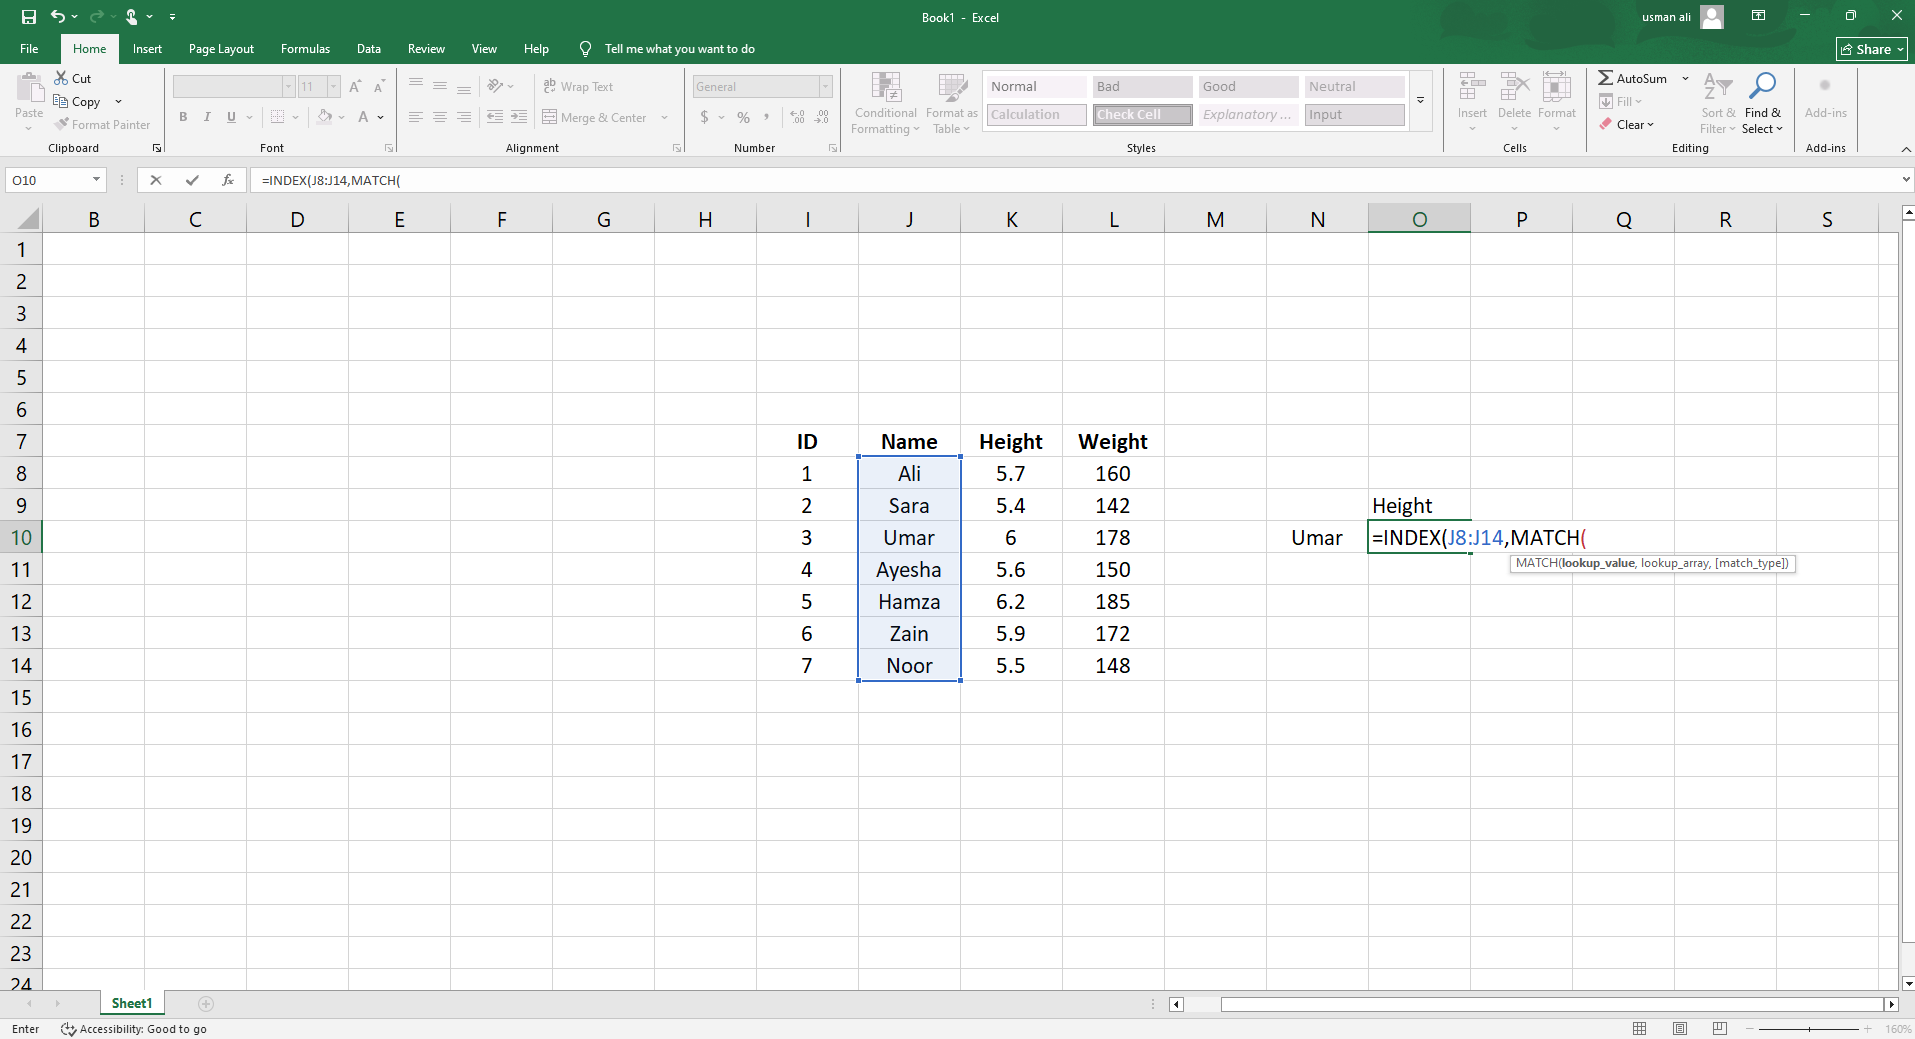1915x1039 pixels.
Task: Open Find & Select magnifier
Action: tap(1762, 103)
